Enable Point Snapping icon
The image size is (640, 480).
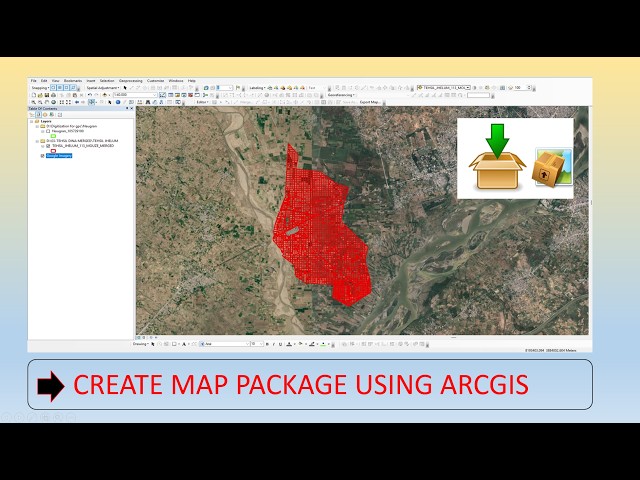point(53,88)
